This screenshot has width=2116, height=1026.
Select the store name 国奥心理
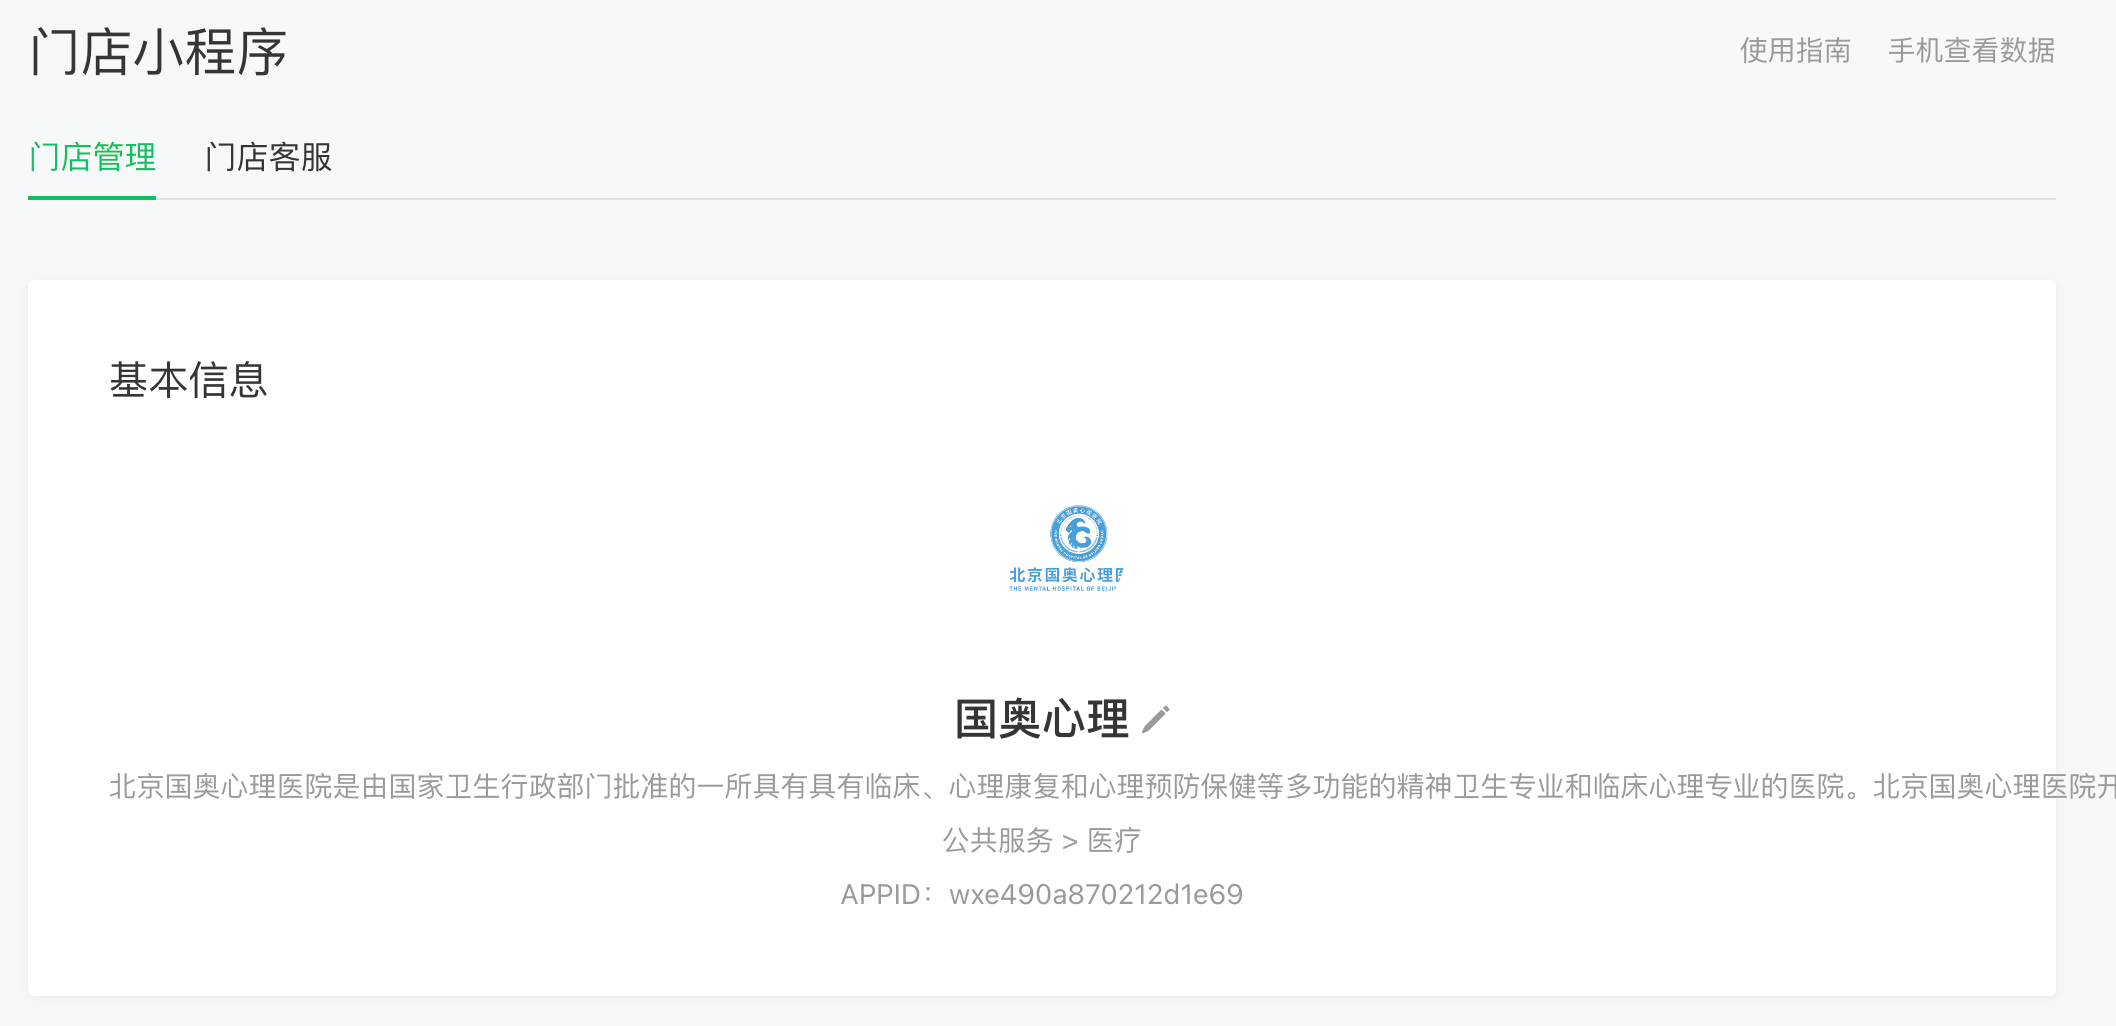[x=1042, y=719]
